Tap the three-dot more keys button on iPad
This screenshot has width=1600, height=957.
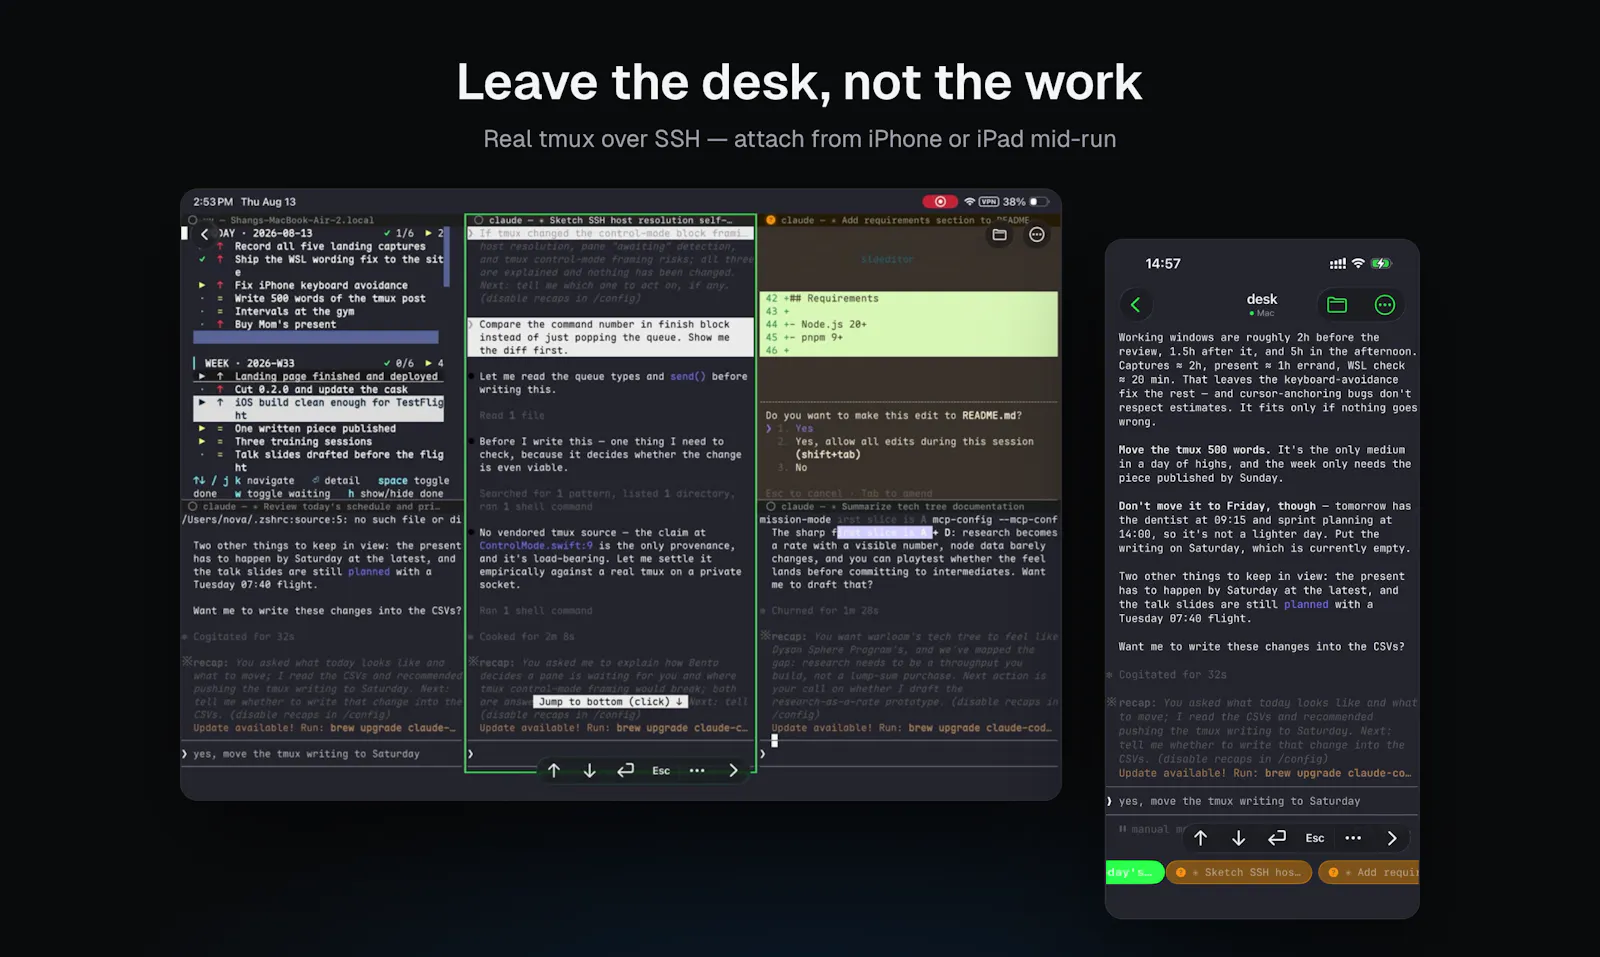[697, 770]
